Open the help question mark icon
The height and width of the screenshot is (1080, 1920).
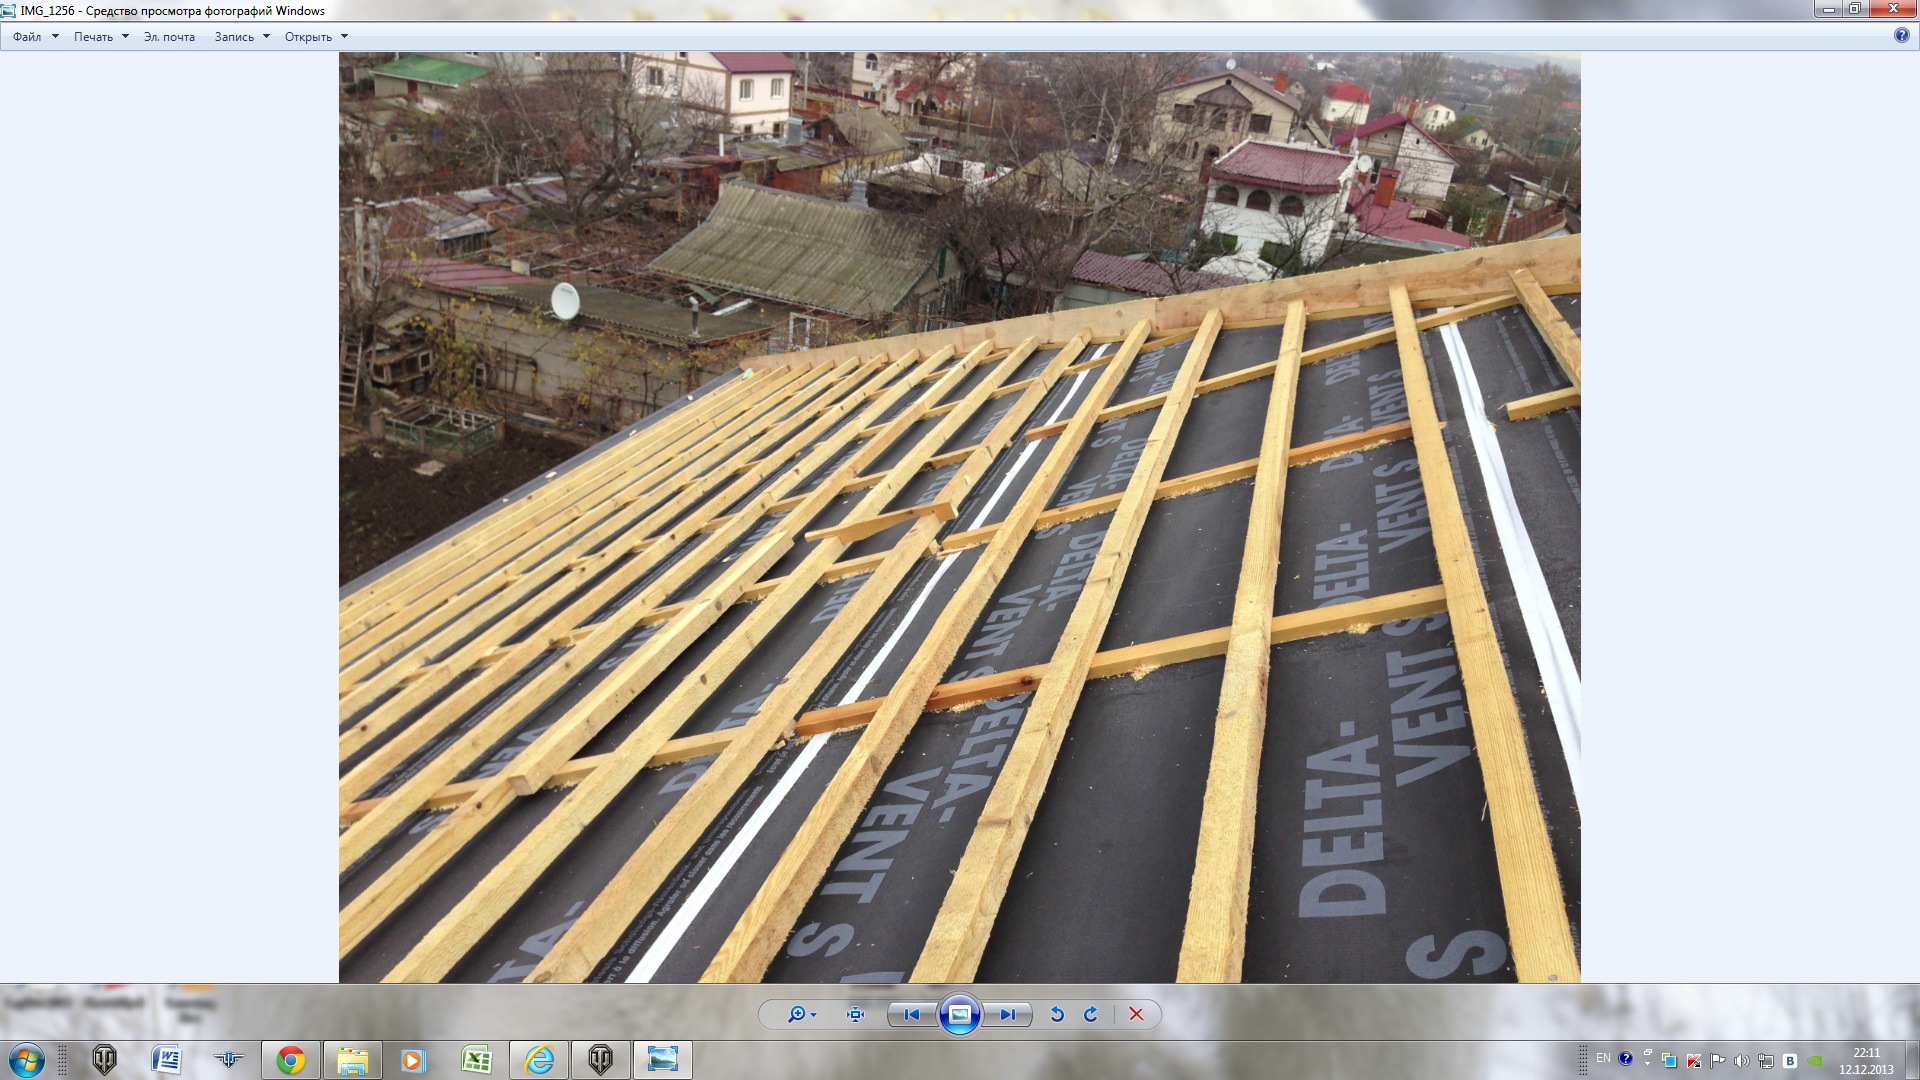point(1902,36)
